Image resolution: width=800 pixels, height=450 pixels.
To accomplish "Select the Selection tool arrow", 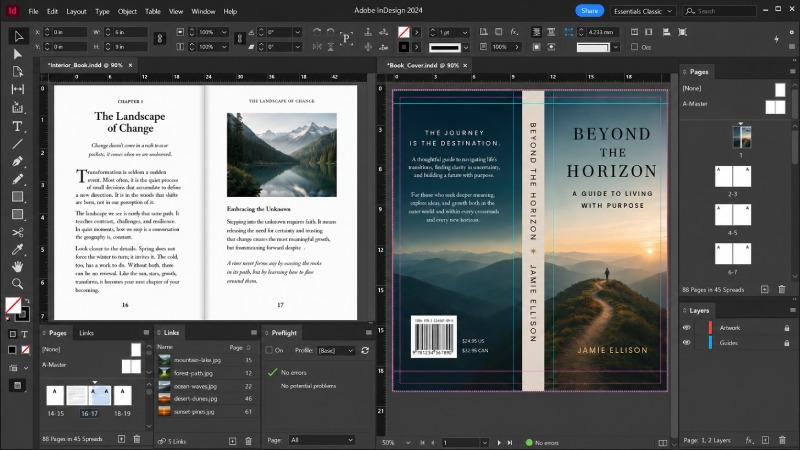I will pyautogui.click(x=18, y=36).
